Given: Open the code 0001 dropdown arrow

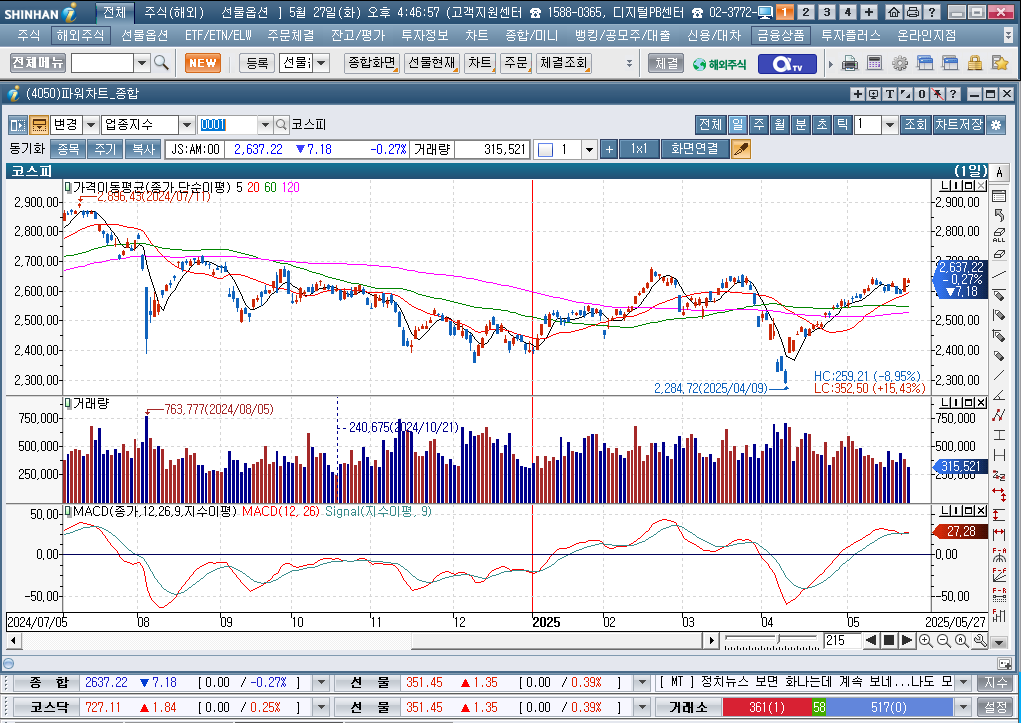Looking at the screenshot, I should (x=264, y=124).
